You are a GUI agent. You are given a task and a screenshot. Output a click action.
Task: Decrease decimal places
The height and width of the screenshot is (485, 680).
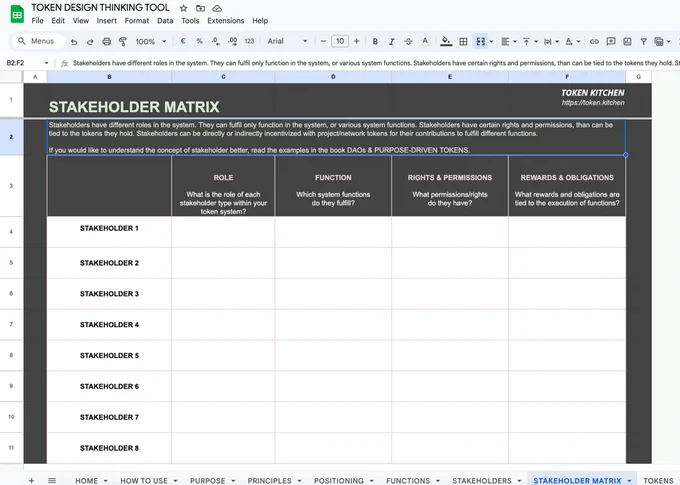(x=216, y=41)
